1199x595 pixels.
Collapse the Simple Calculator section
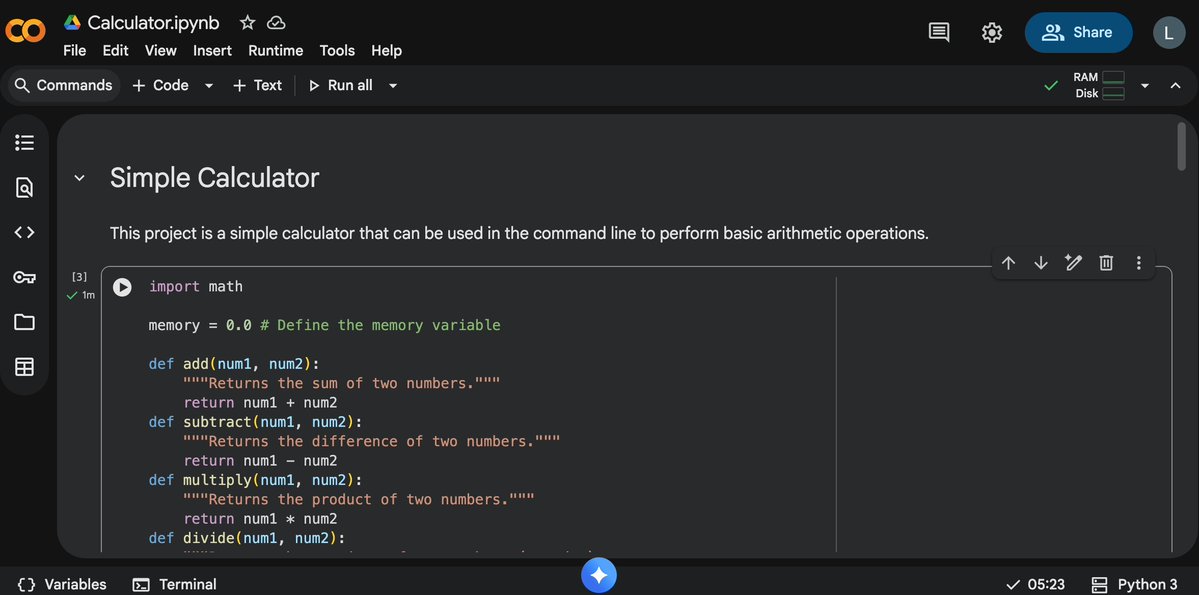[79, 177]
